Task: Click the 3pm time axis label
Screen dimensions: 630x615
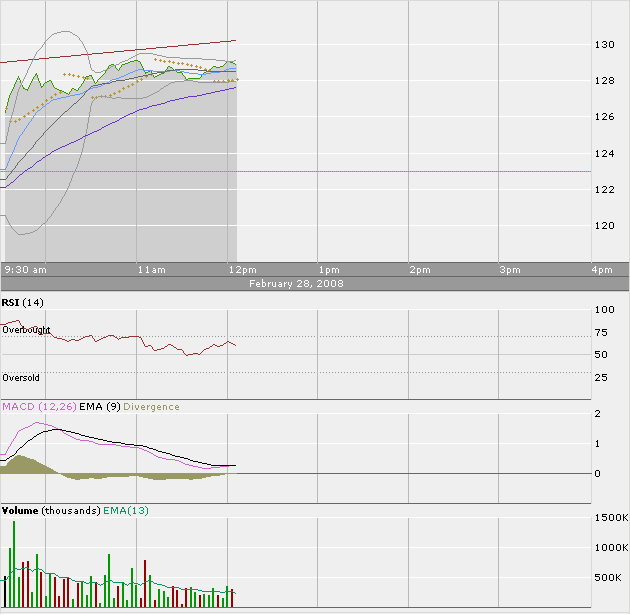Action: point(510,270)
